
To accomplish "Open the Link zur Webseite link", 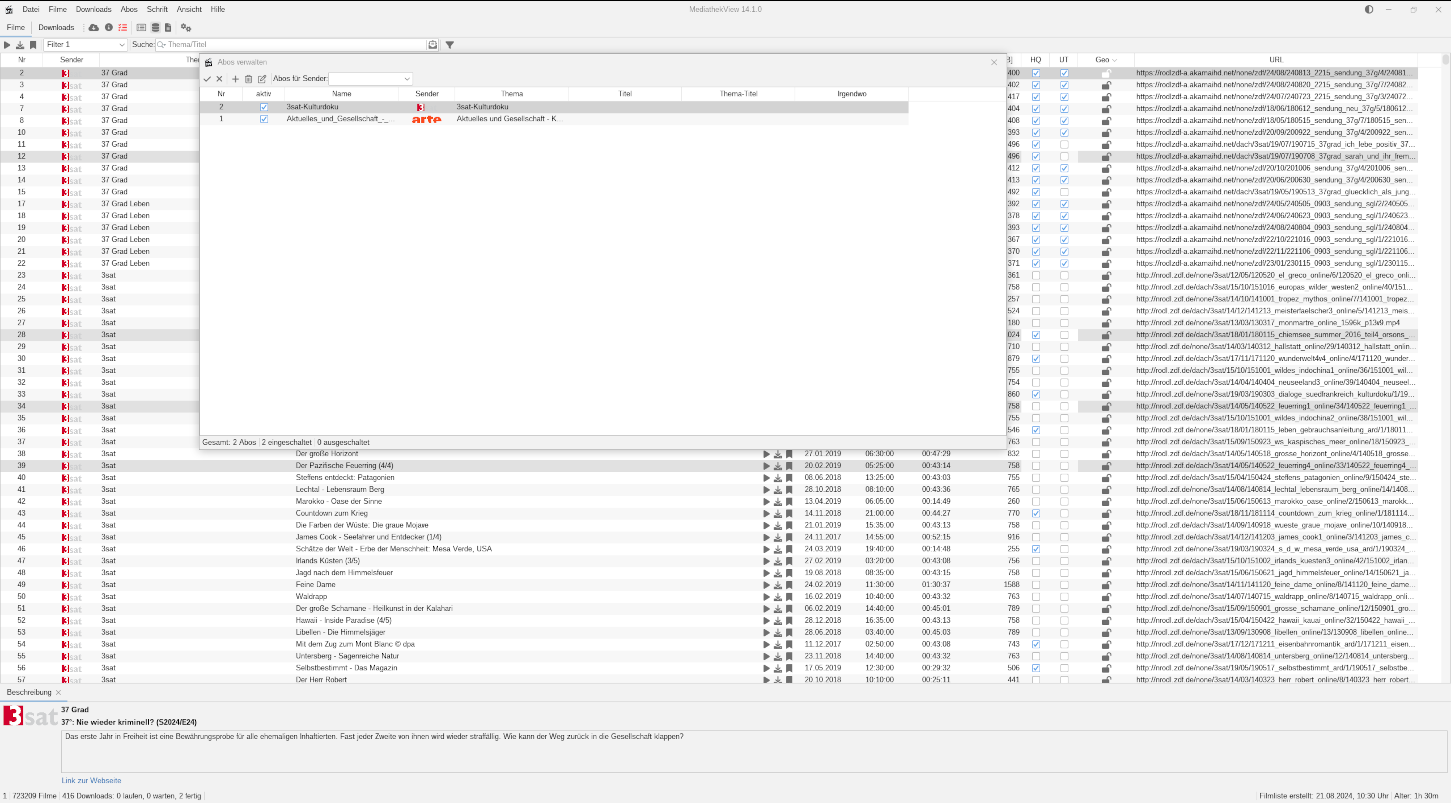I will pyautogui.click(x=91, y=780).
